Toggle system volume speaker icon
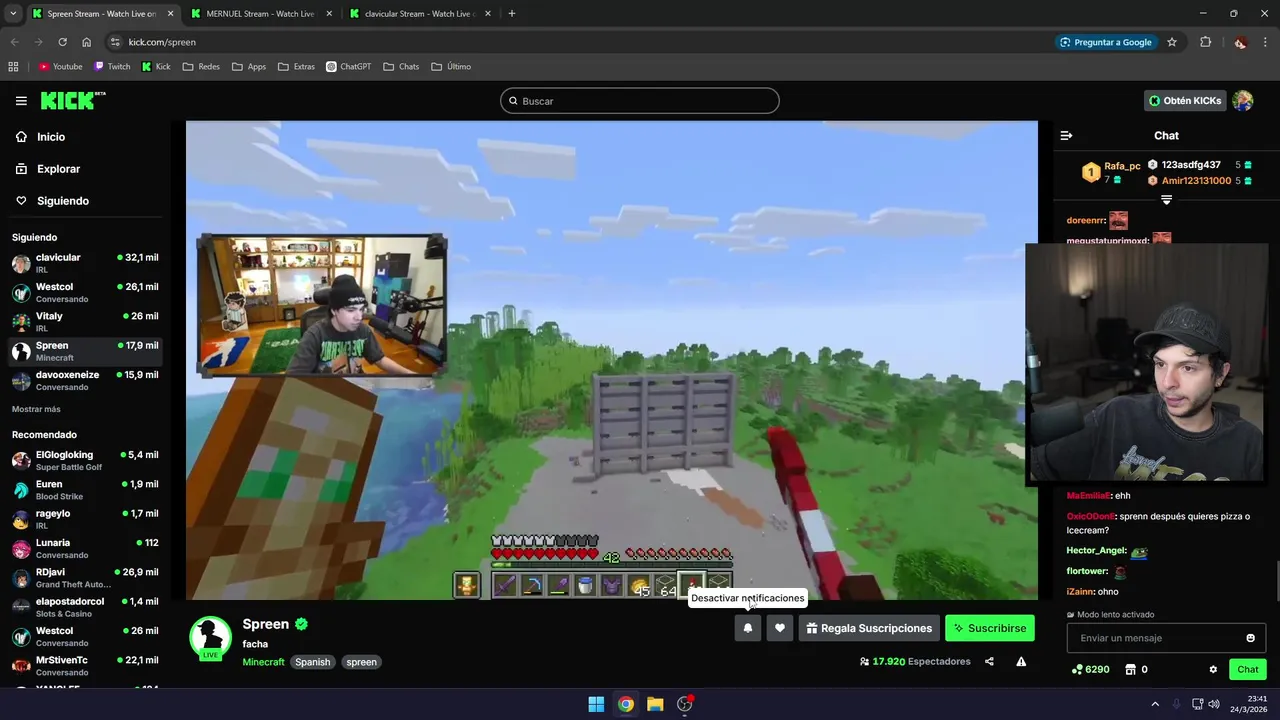1280x720 pixels. (x=1214, y=704)
